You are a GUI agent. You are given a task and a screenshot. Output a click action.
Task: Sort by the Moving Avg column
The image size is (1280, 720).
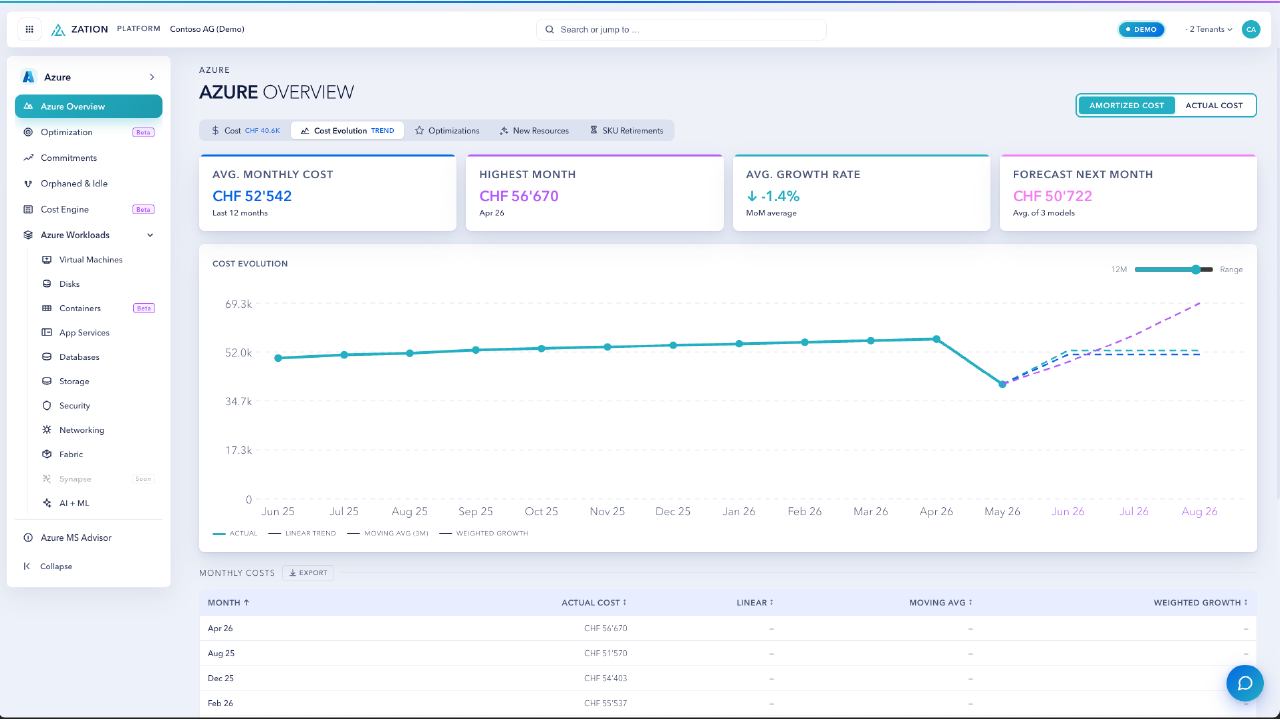pyautogui.click(x=941, y=603)
